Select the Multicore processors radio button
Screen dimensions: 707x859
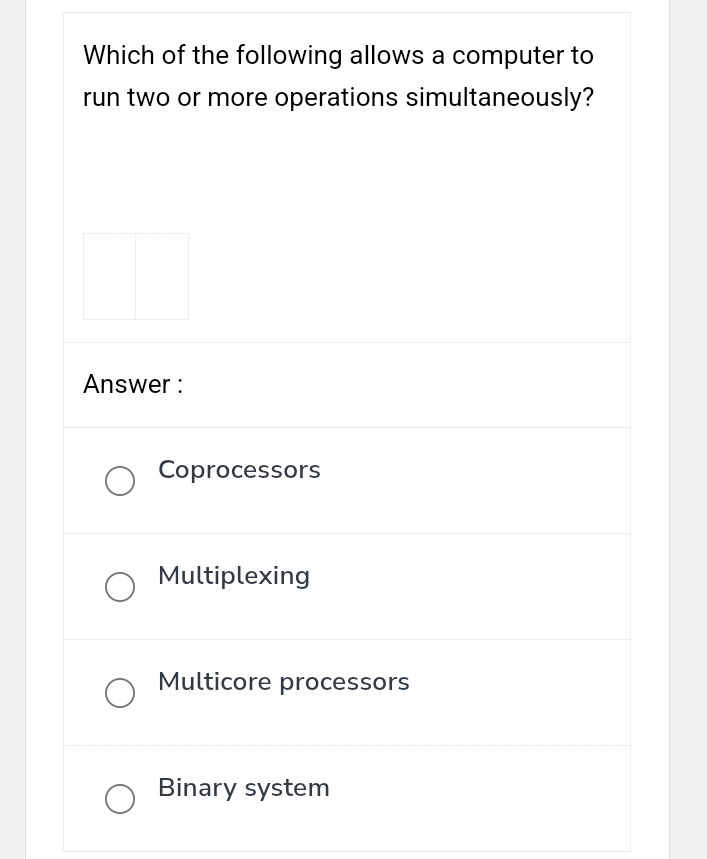click(x=120, y=693)
